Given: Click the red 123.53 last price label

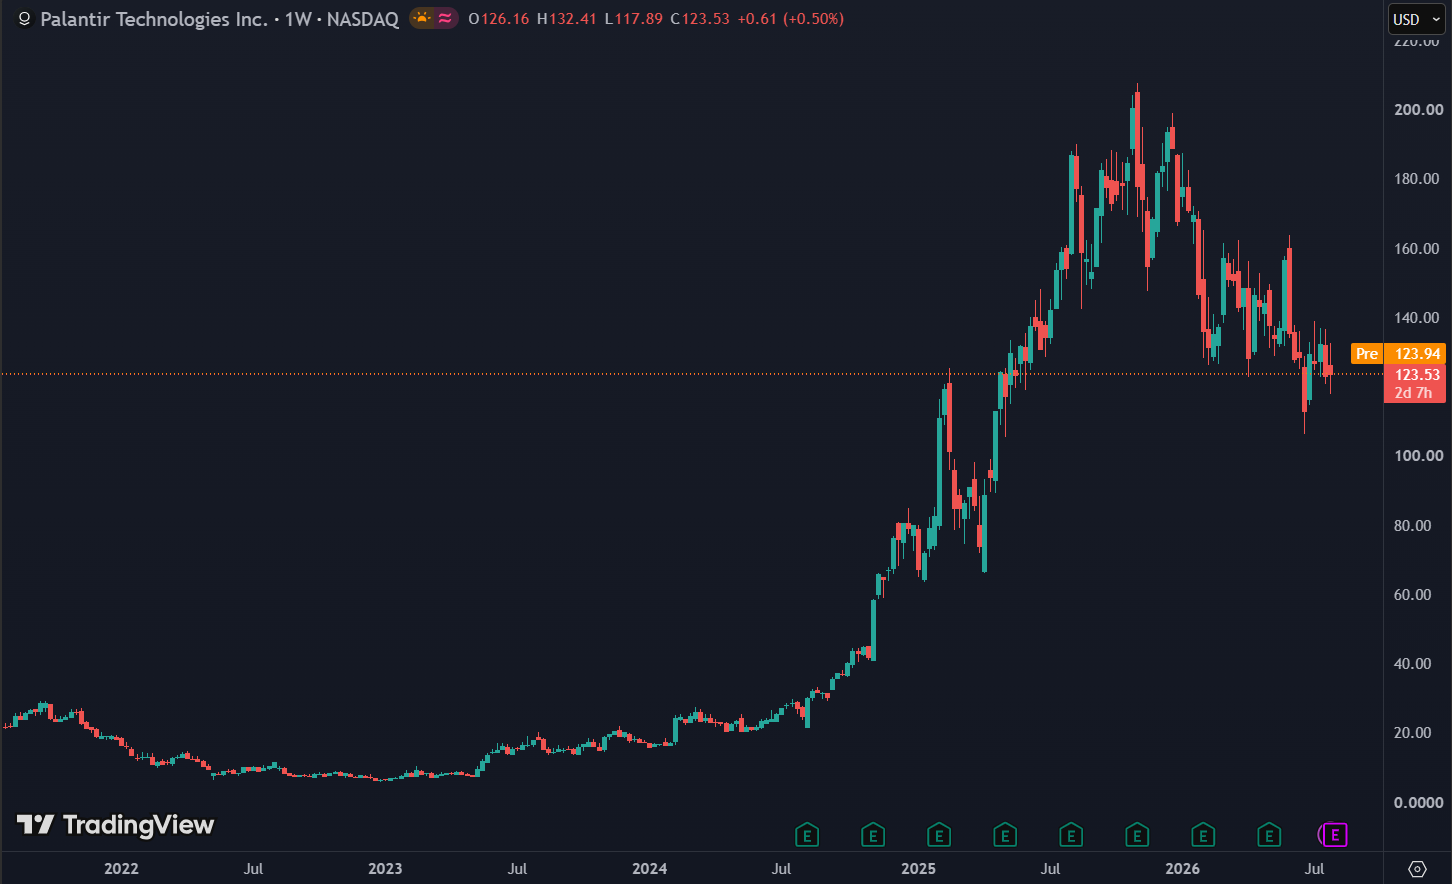Looking at the screenshot, I should (1417, 375).
